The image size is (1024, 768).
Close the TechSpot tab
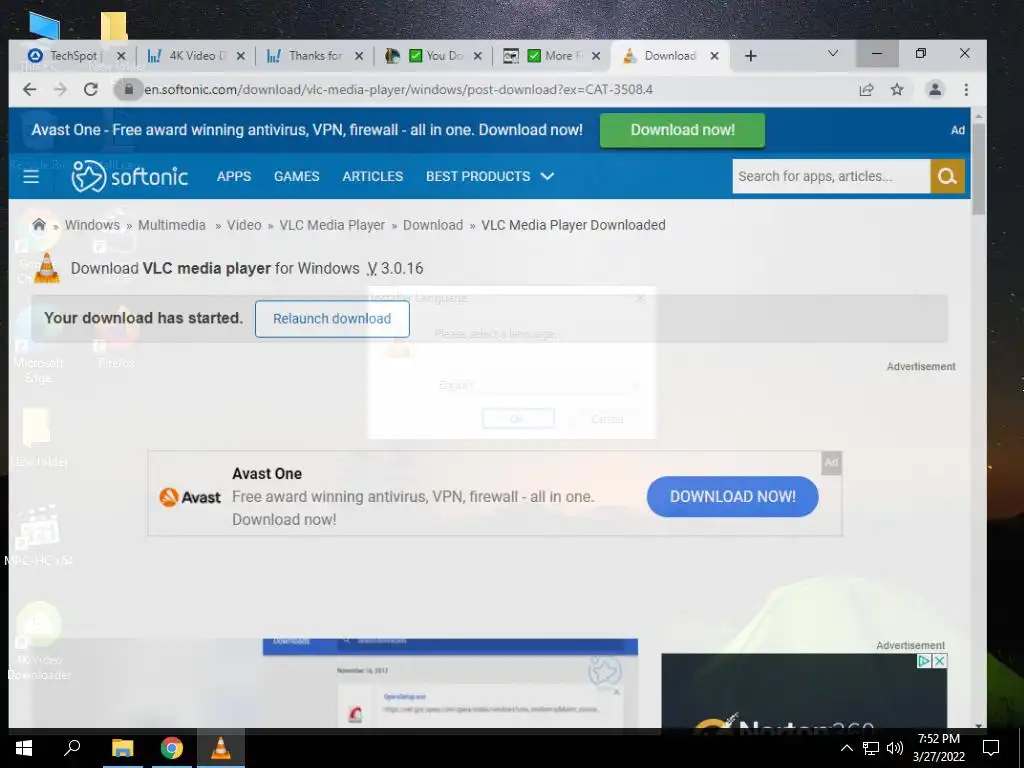point(121,56)
